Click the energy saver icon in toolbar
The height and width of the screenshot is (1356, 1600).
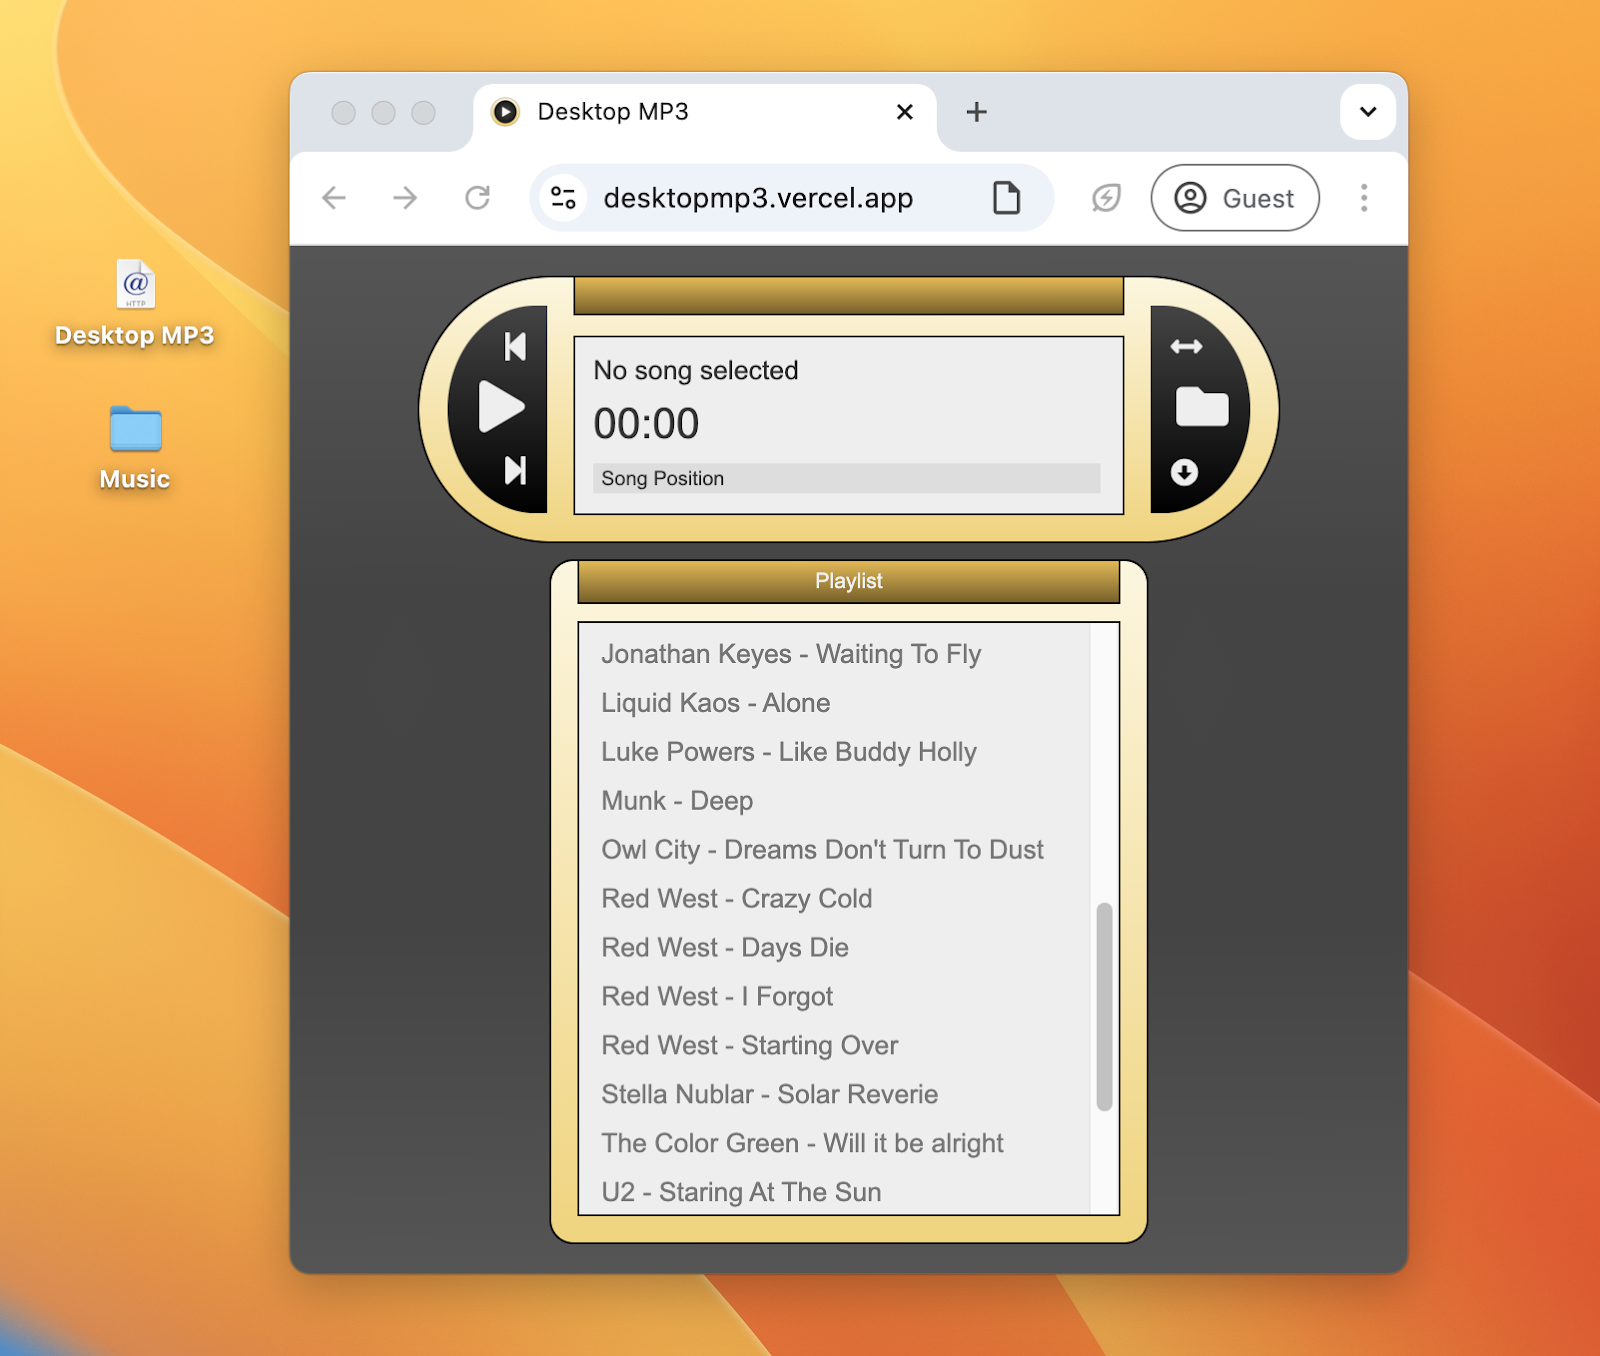(x=1104, y=198)
